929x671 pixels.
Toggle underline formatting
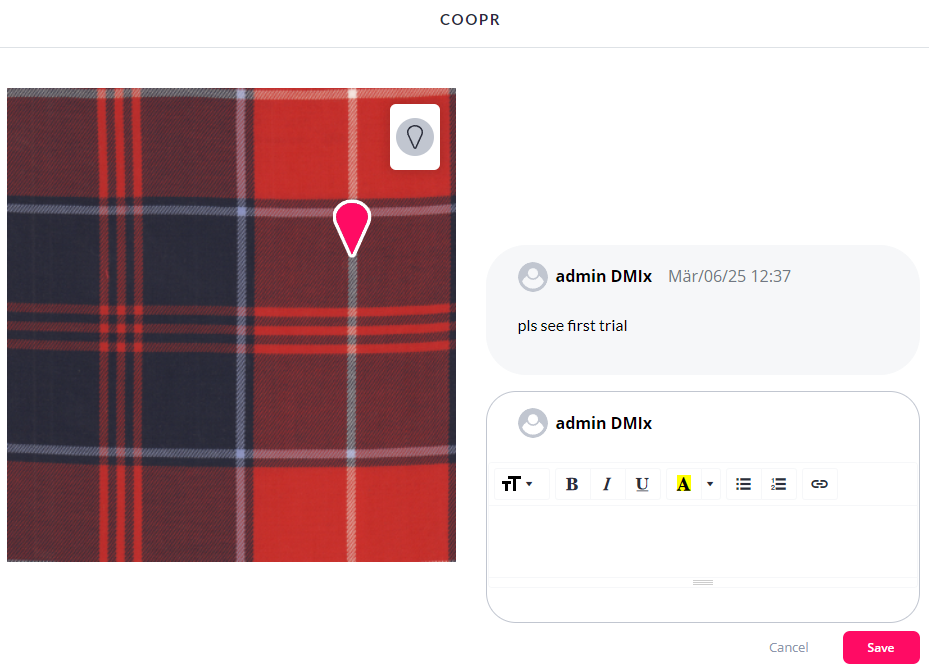(x=642, y=484)
